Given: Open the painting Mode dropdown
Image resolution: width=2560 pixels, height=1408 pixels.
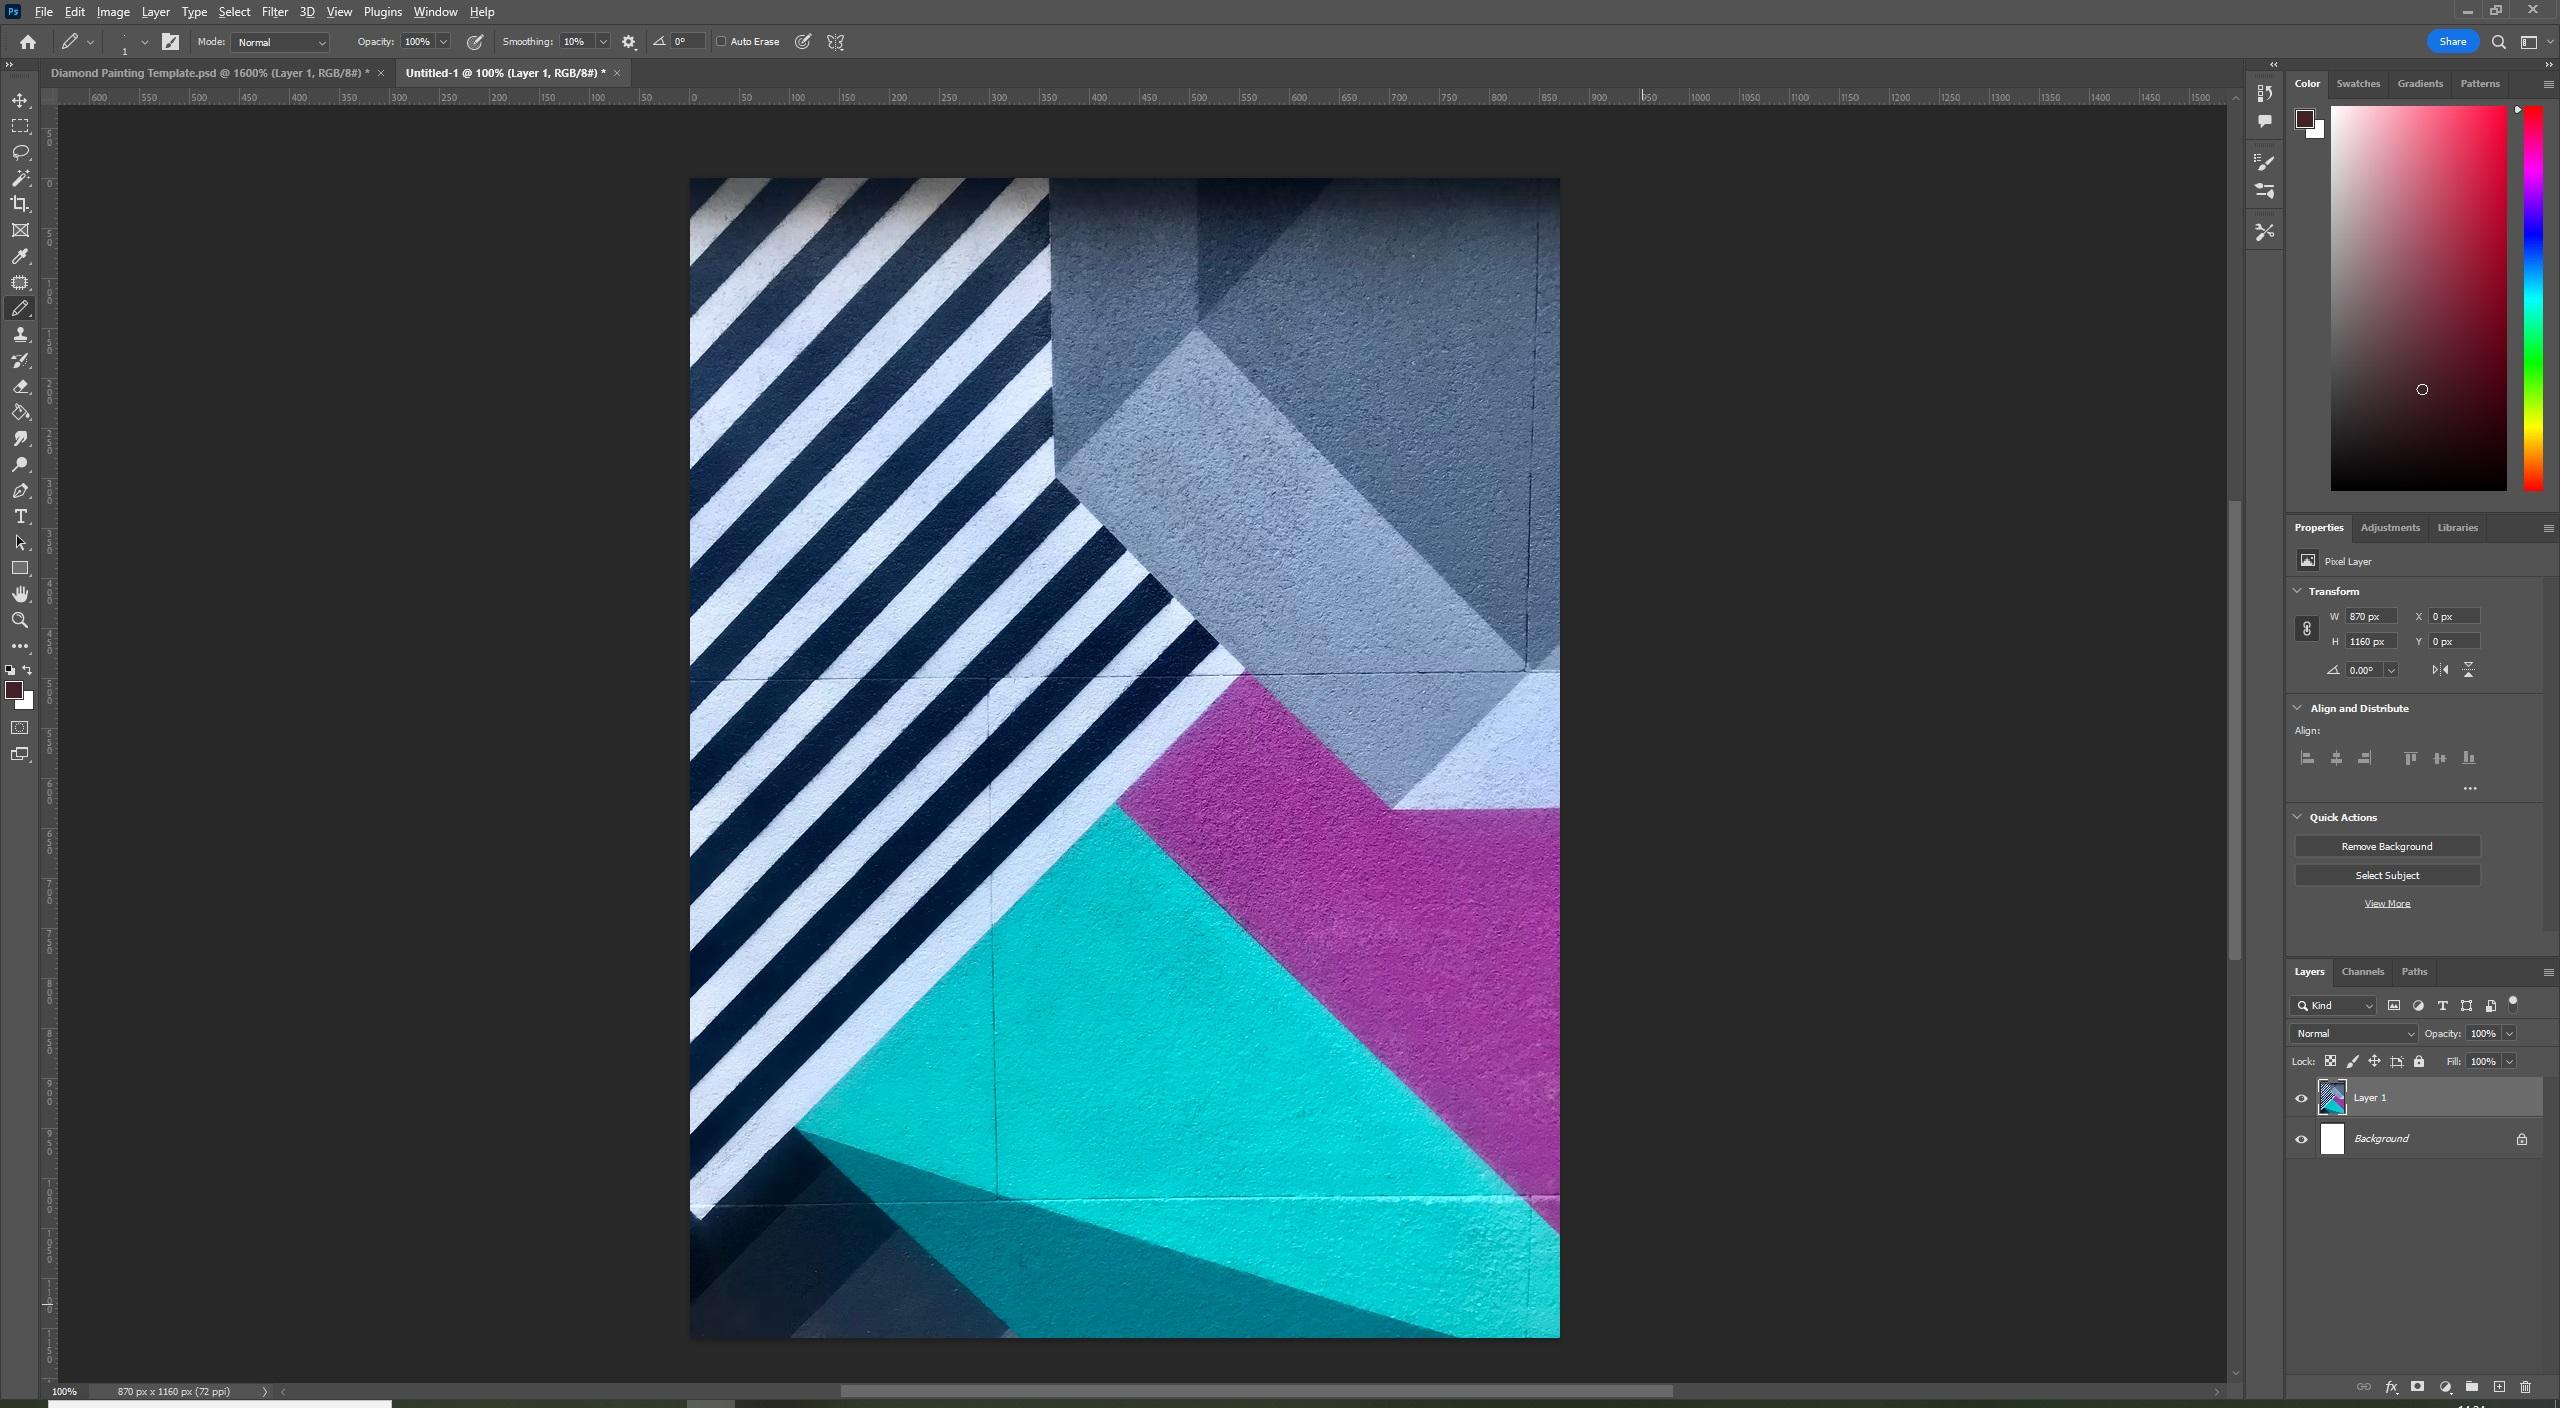Looking at the screenshot, I should point(280,42).
